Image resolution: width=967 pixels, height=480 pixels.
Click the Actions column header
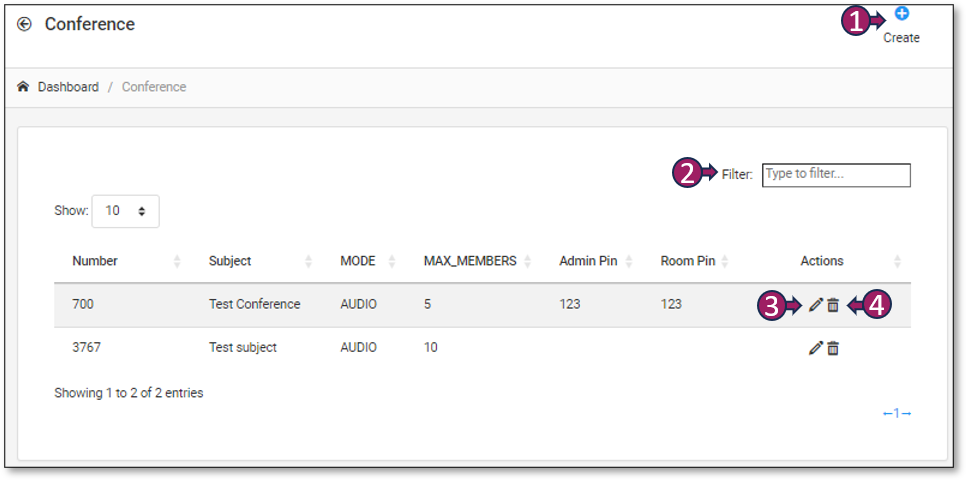tap(822, 261)
